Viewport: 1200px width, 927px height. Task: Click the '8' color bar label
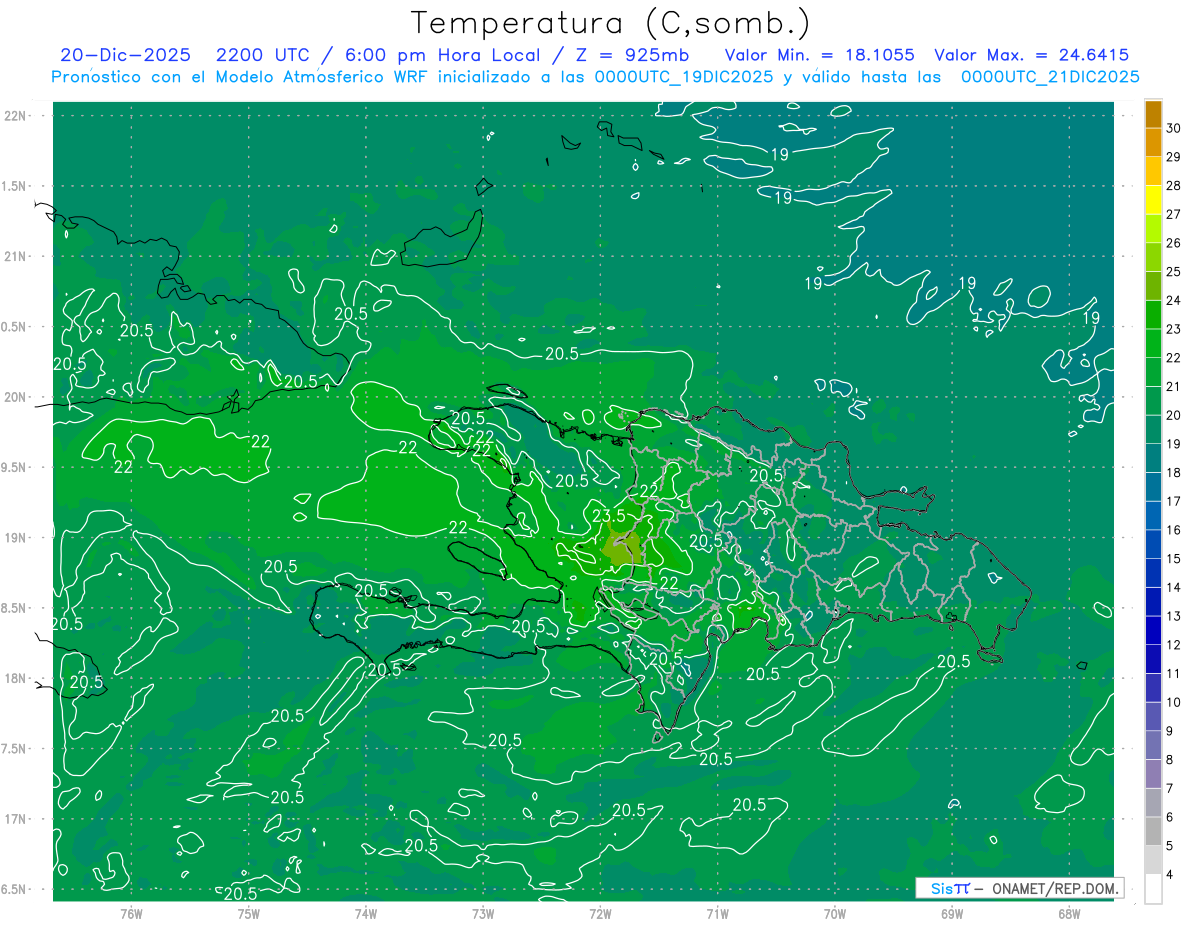[x=1170, y=760]
